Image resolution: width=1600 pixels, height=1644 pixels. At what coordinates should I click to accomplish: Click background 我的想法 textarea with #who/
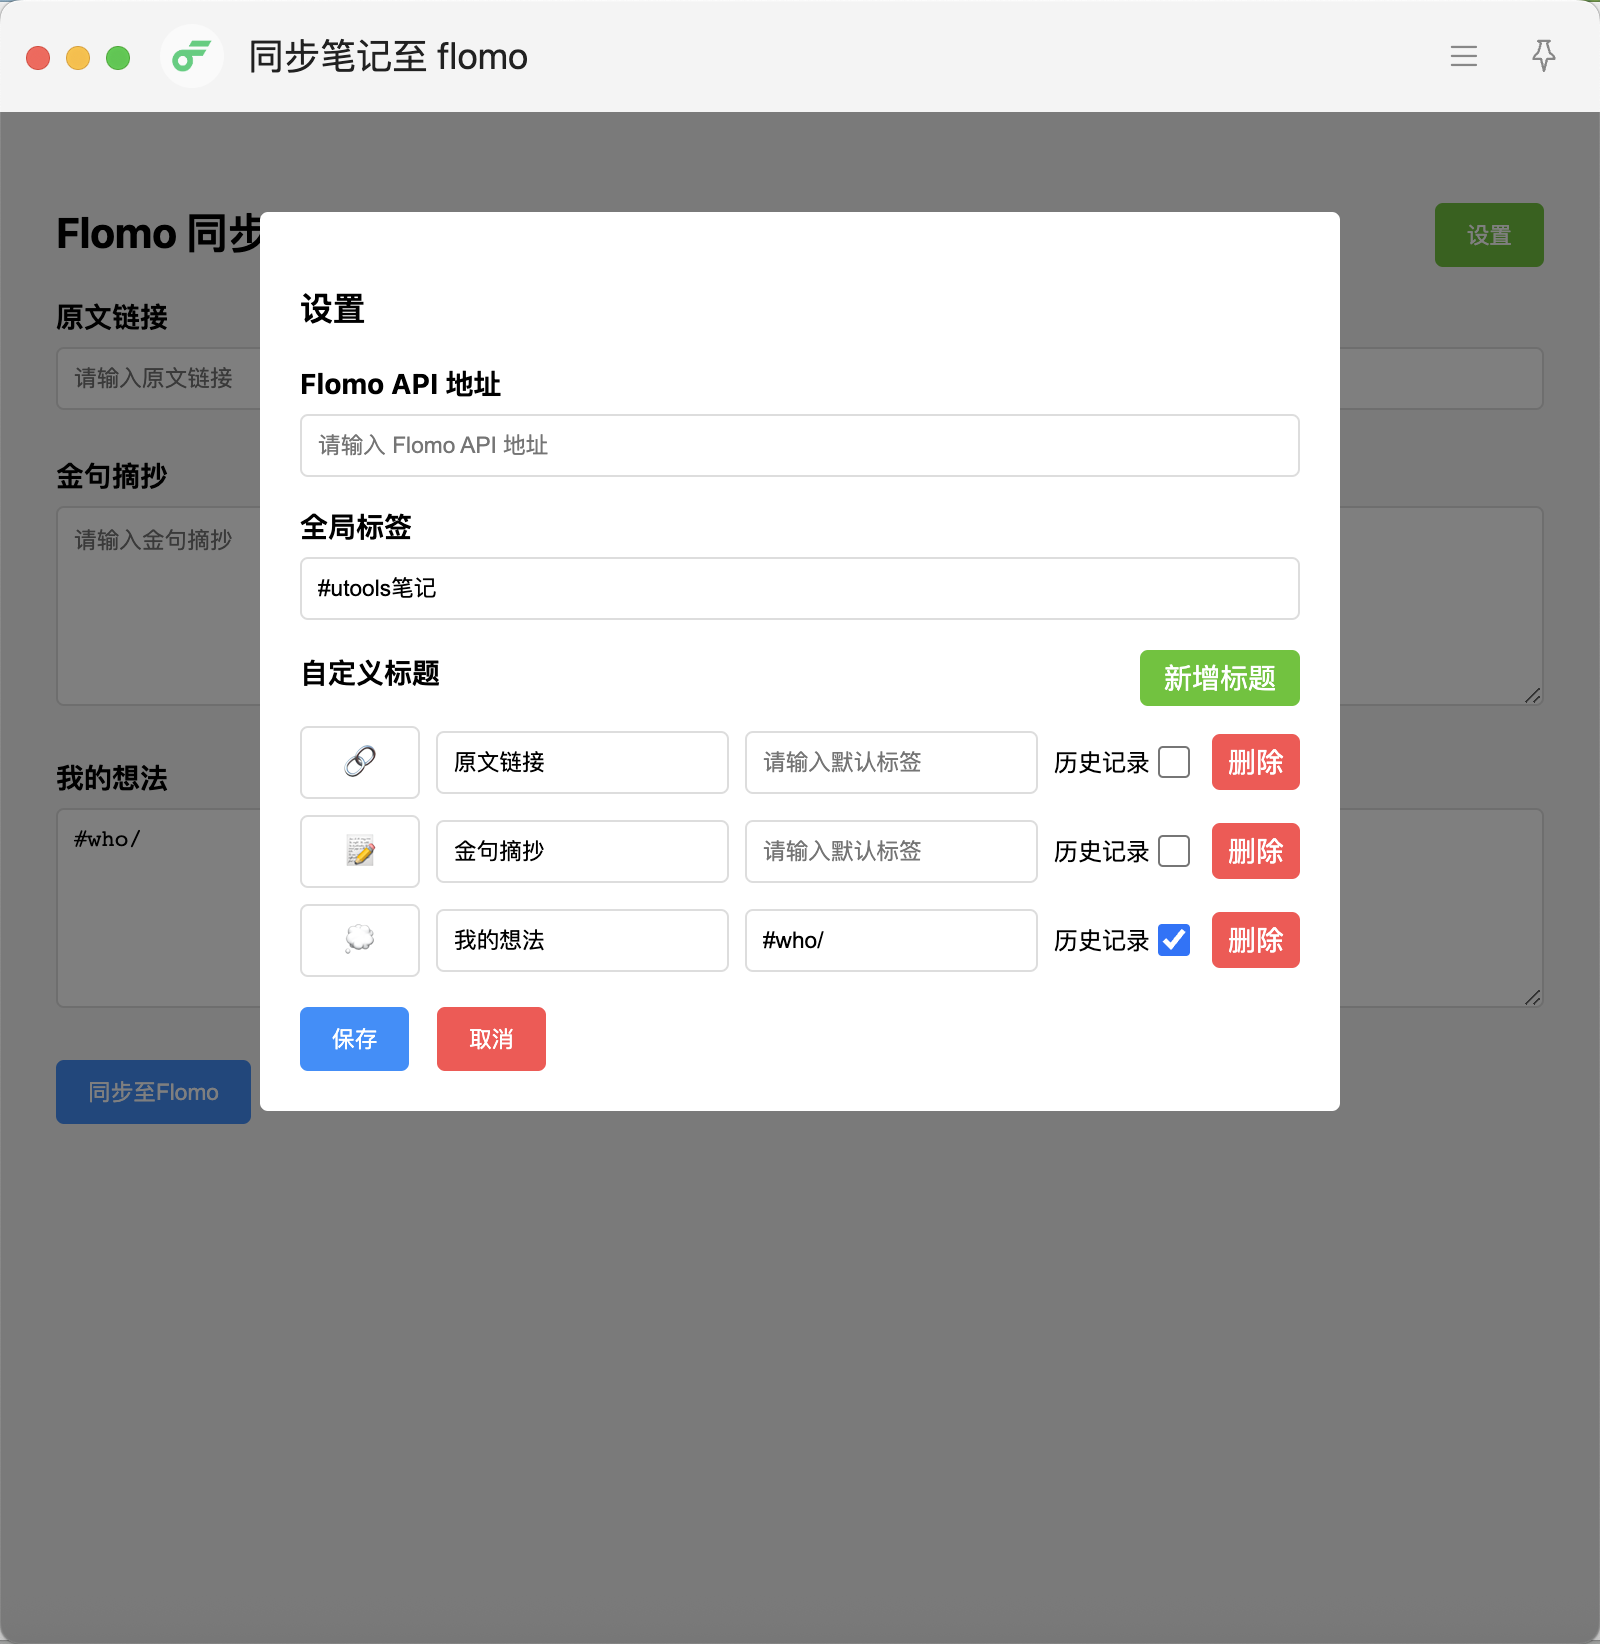[158, 908]
